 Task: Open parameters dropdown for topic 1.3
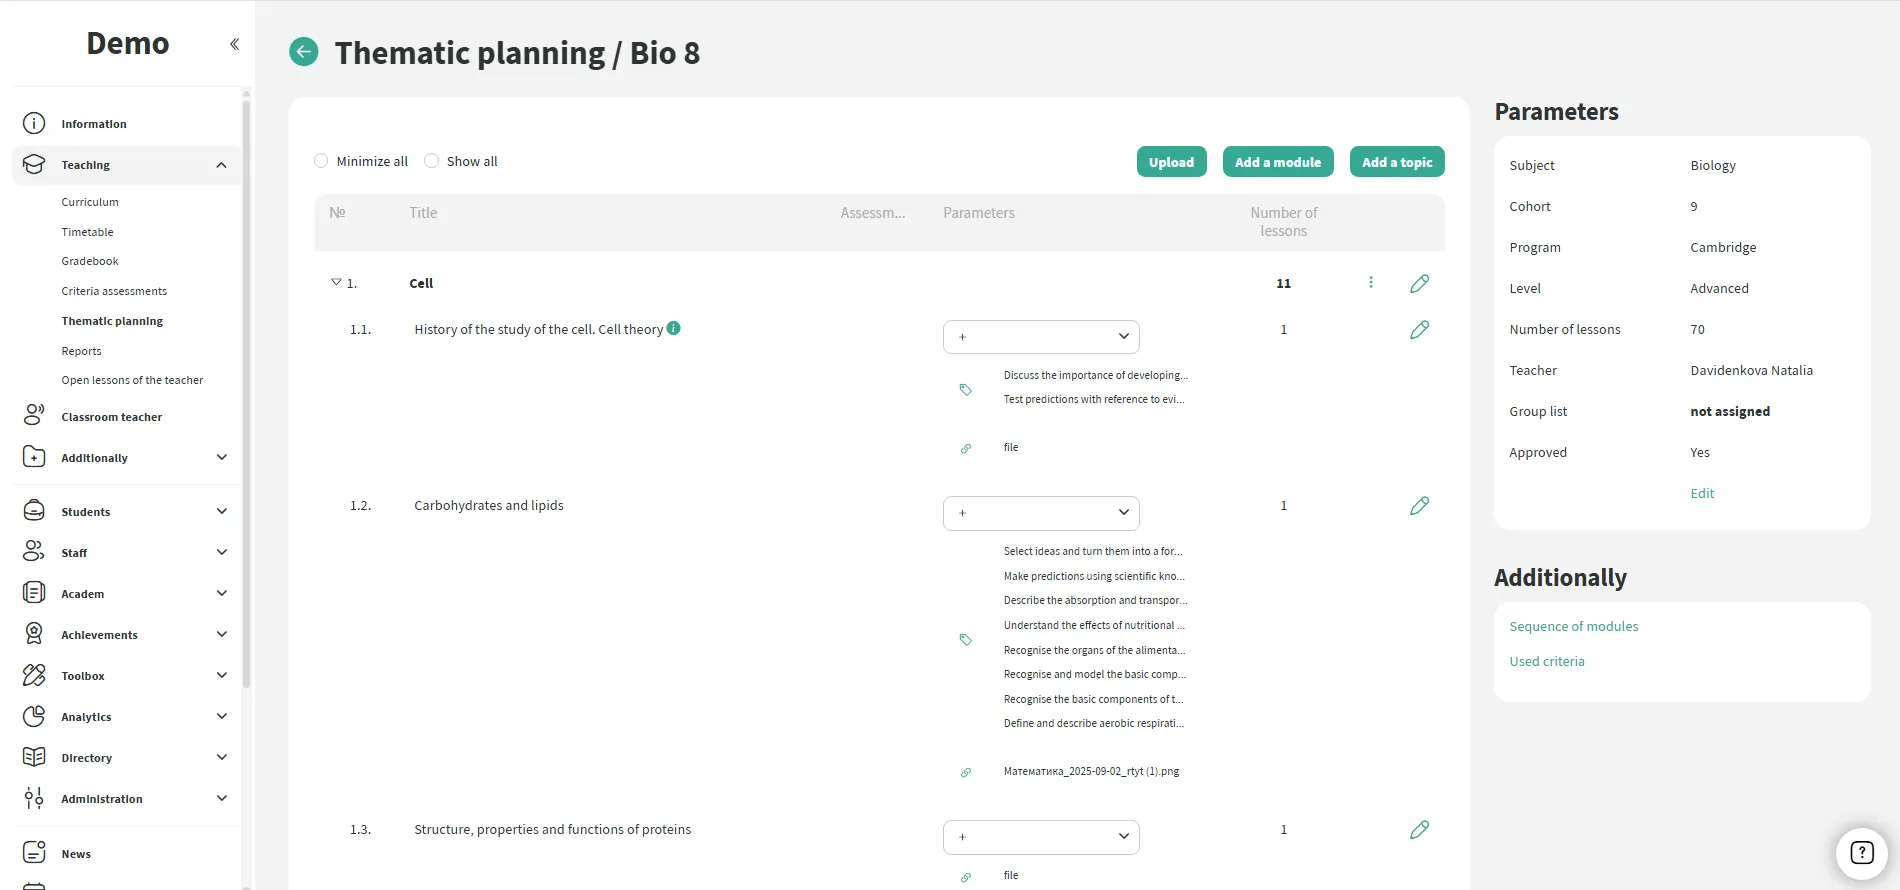(1040, 837)
